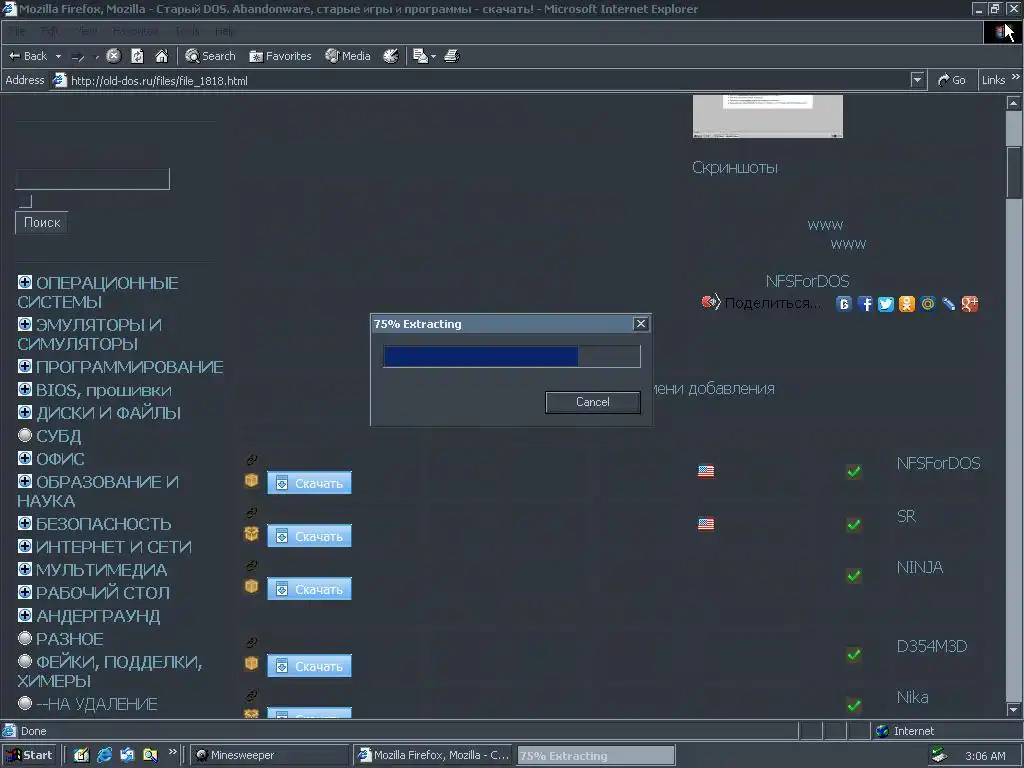Open the View menu
Viewport: 1024px width, 768px height.
pyautogui.click(x=87, y=31)
